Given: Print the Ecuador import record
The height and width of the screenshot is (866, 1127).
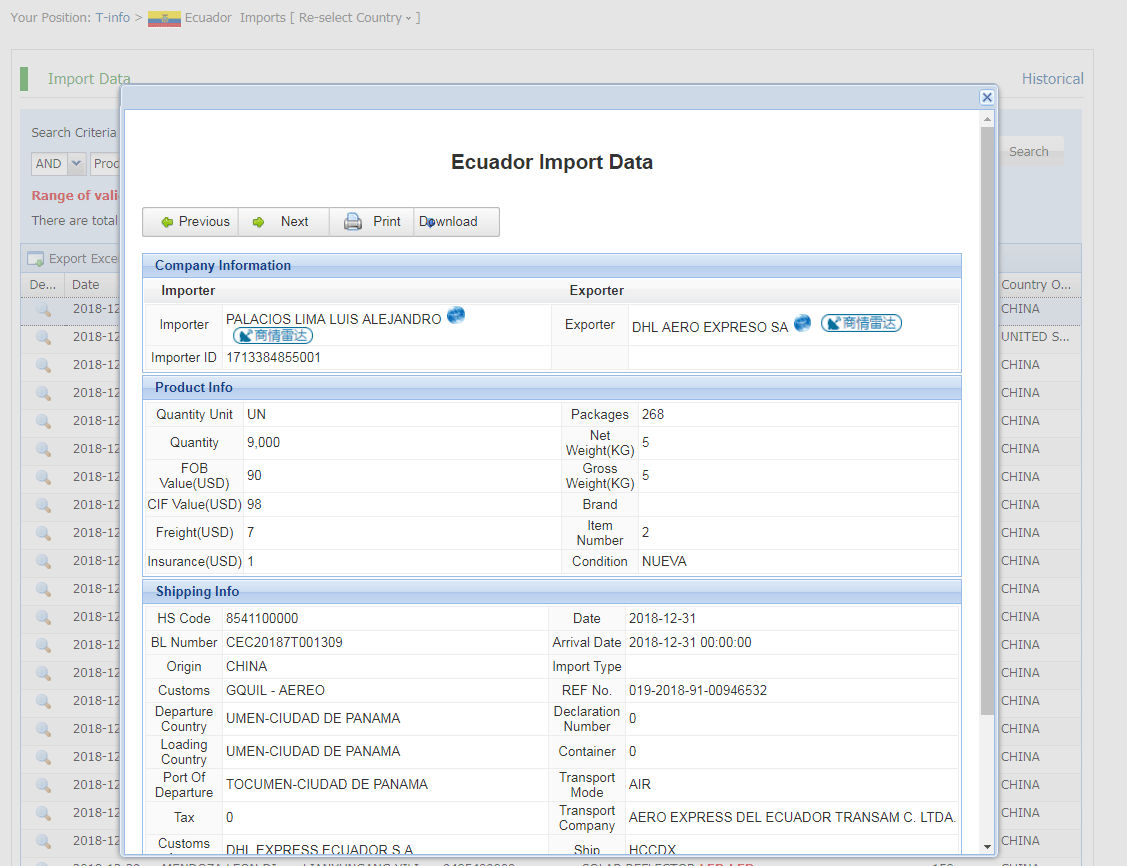Looking at the screenshot, I should [x=372, y=222].
